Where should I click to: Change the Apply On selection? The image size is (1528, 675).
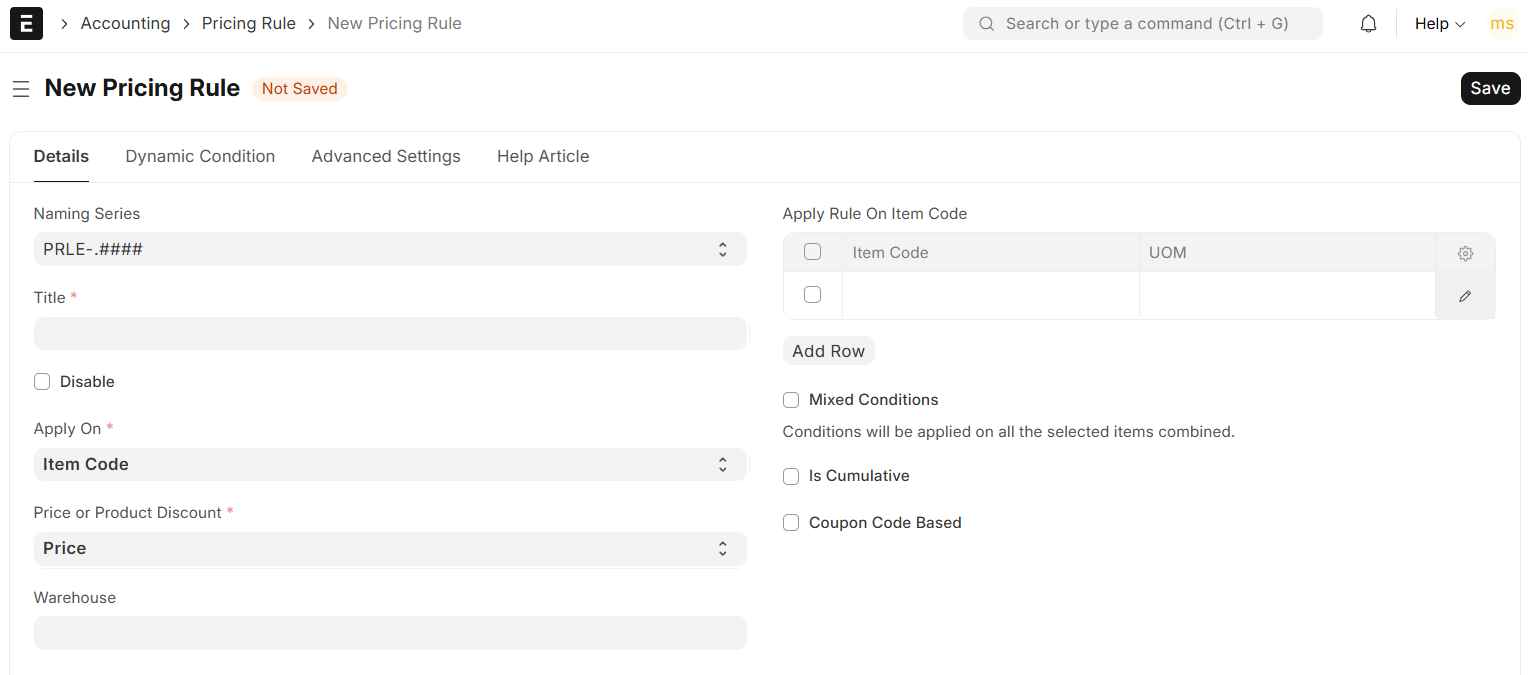pos(390,464)
